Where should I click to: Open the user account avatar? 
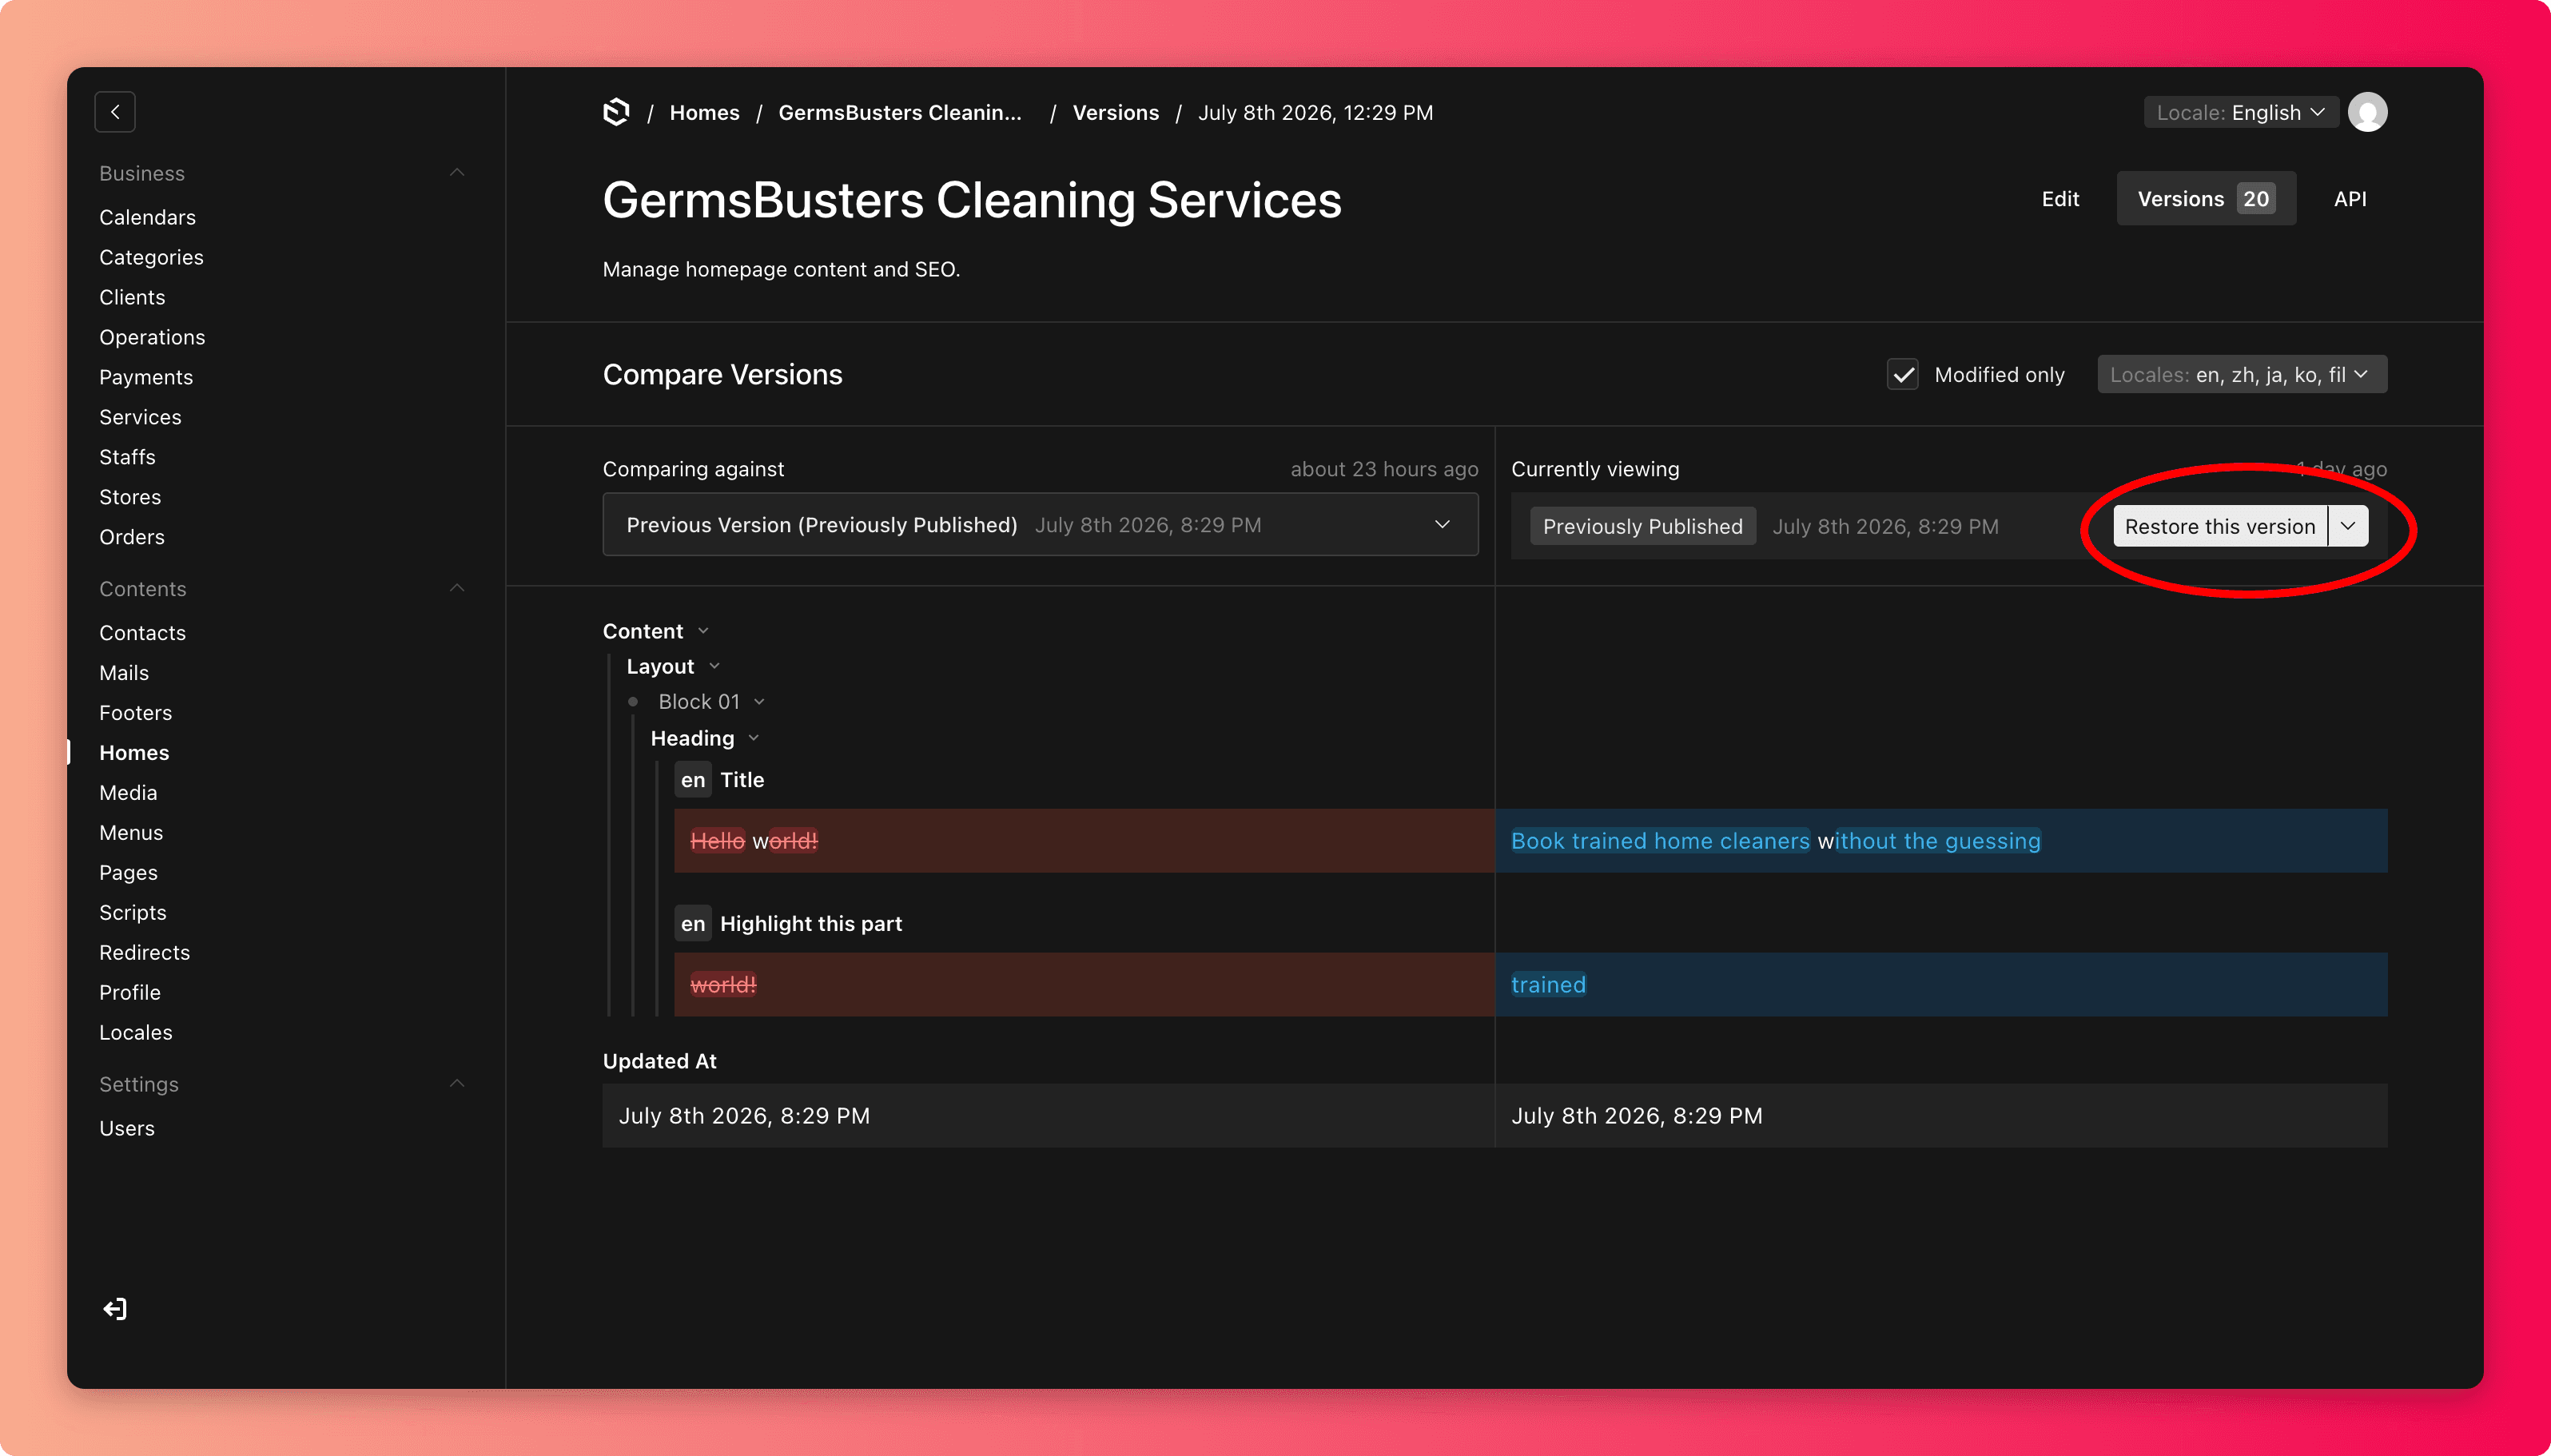[2367, 112]
